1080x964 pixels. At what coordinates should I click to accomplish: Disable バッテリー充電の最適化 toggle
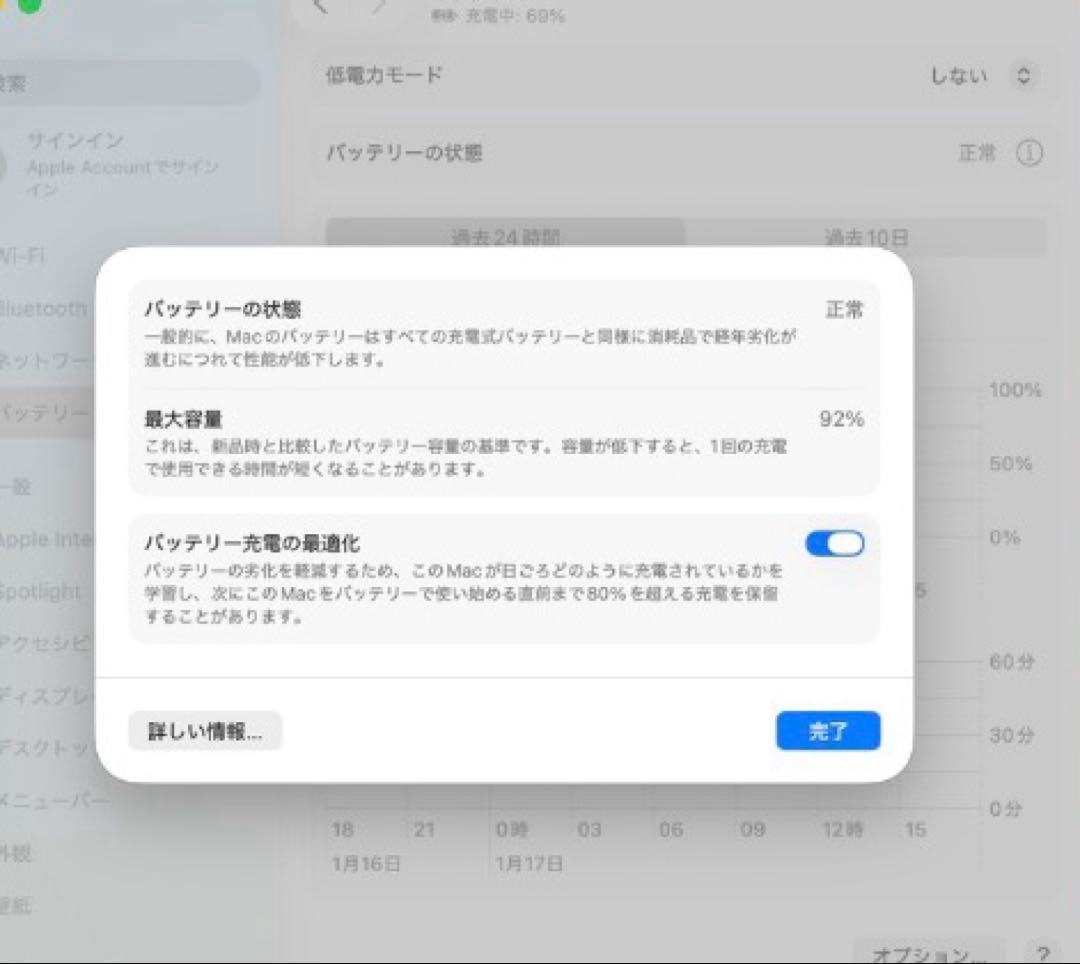(x=834, y=543)
